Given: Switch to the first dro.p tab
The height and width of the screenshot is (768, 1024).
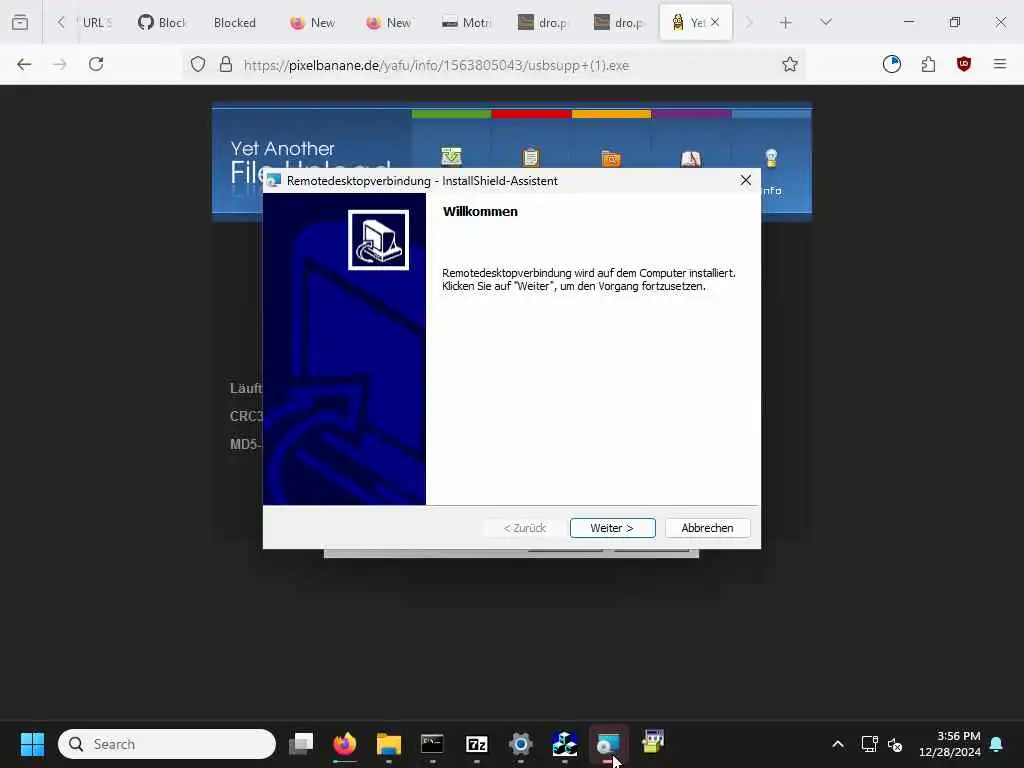Looking at the screenshot, I should click(x=542, y=23).
